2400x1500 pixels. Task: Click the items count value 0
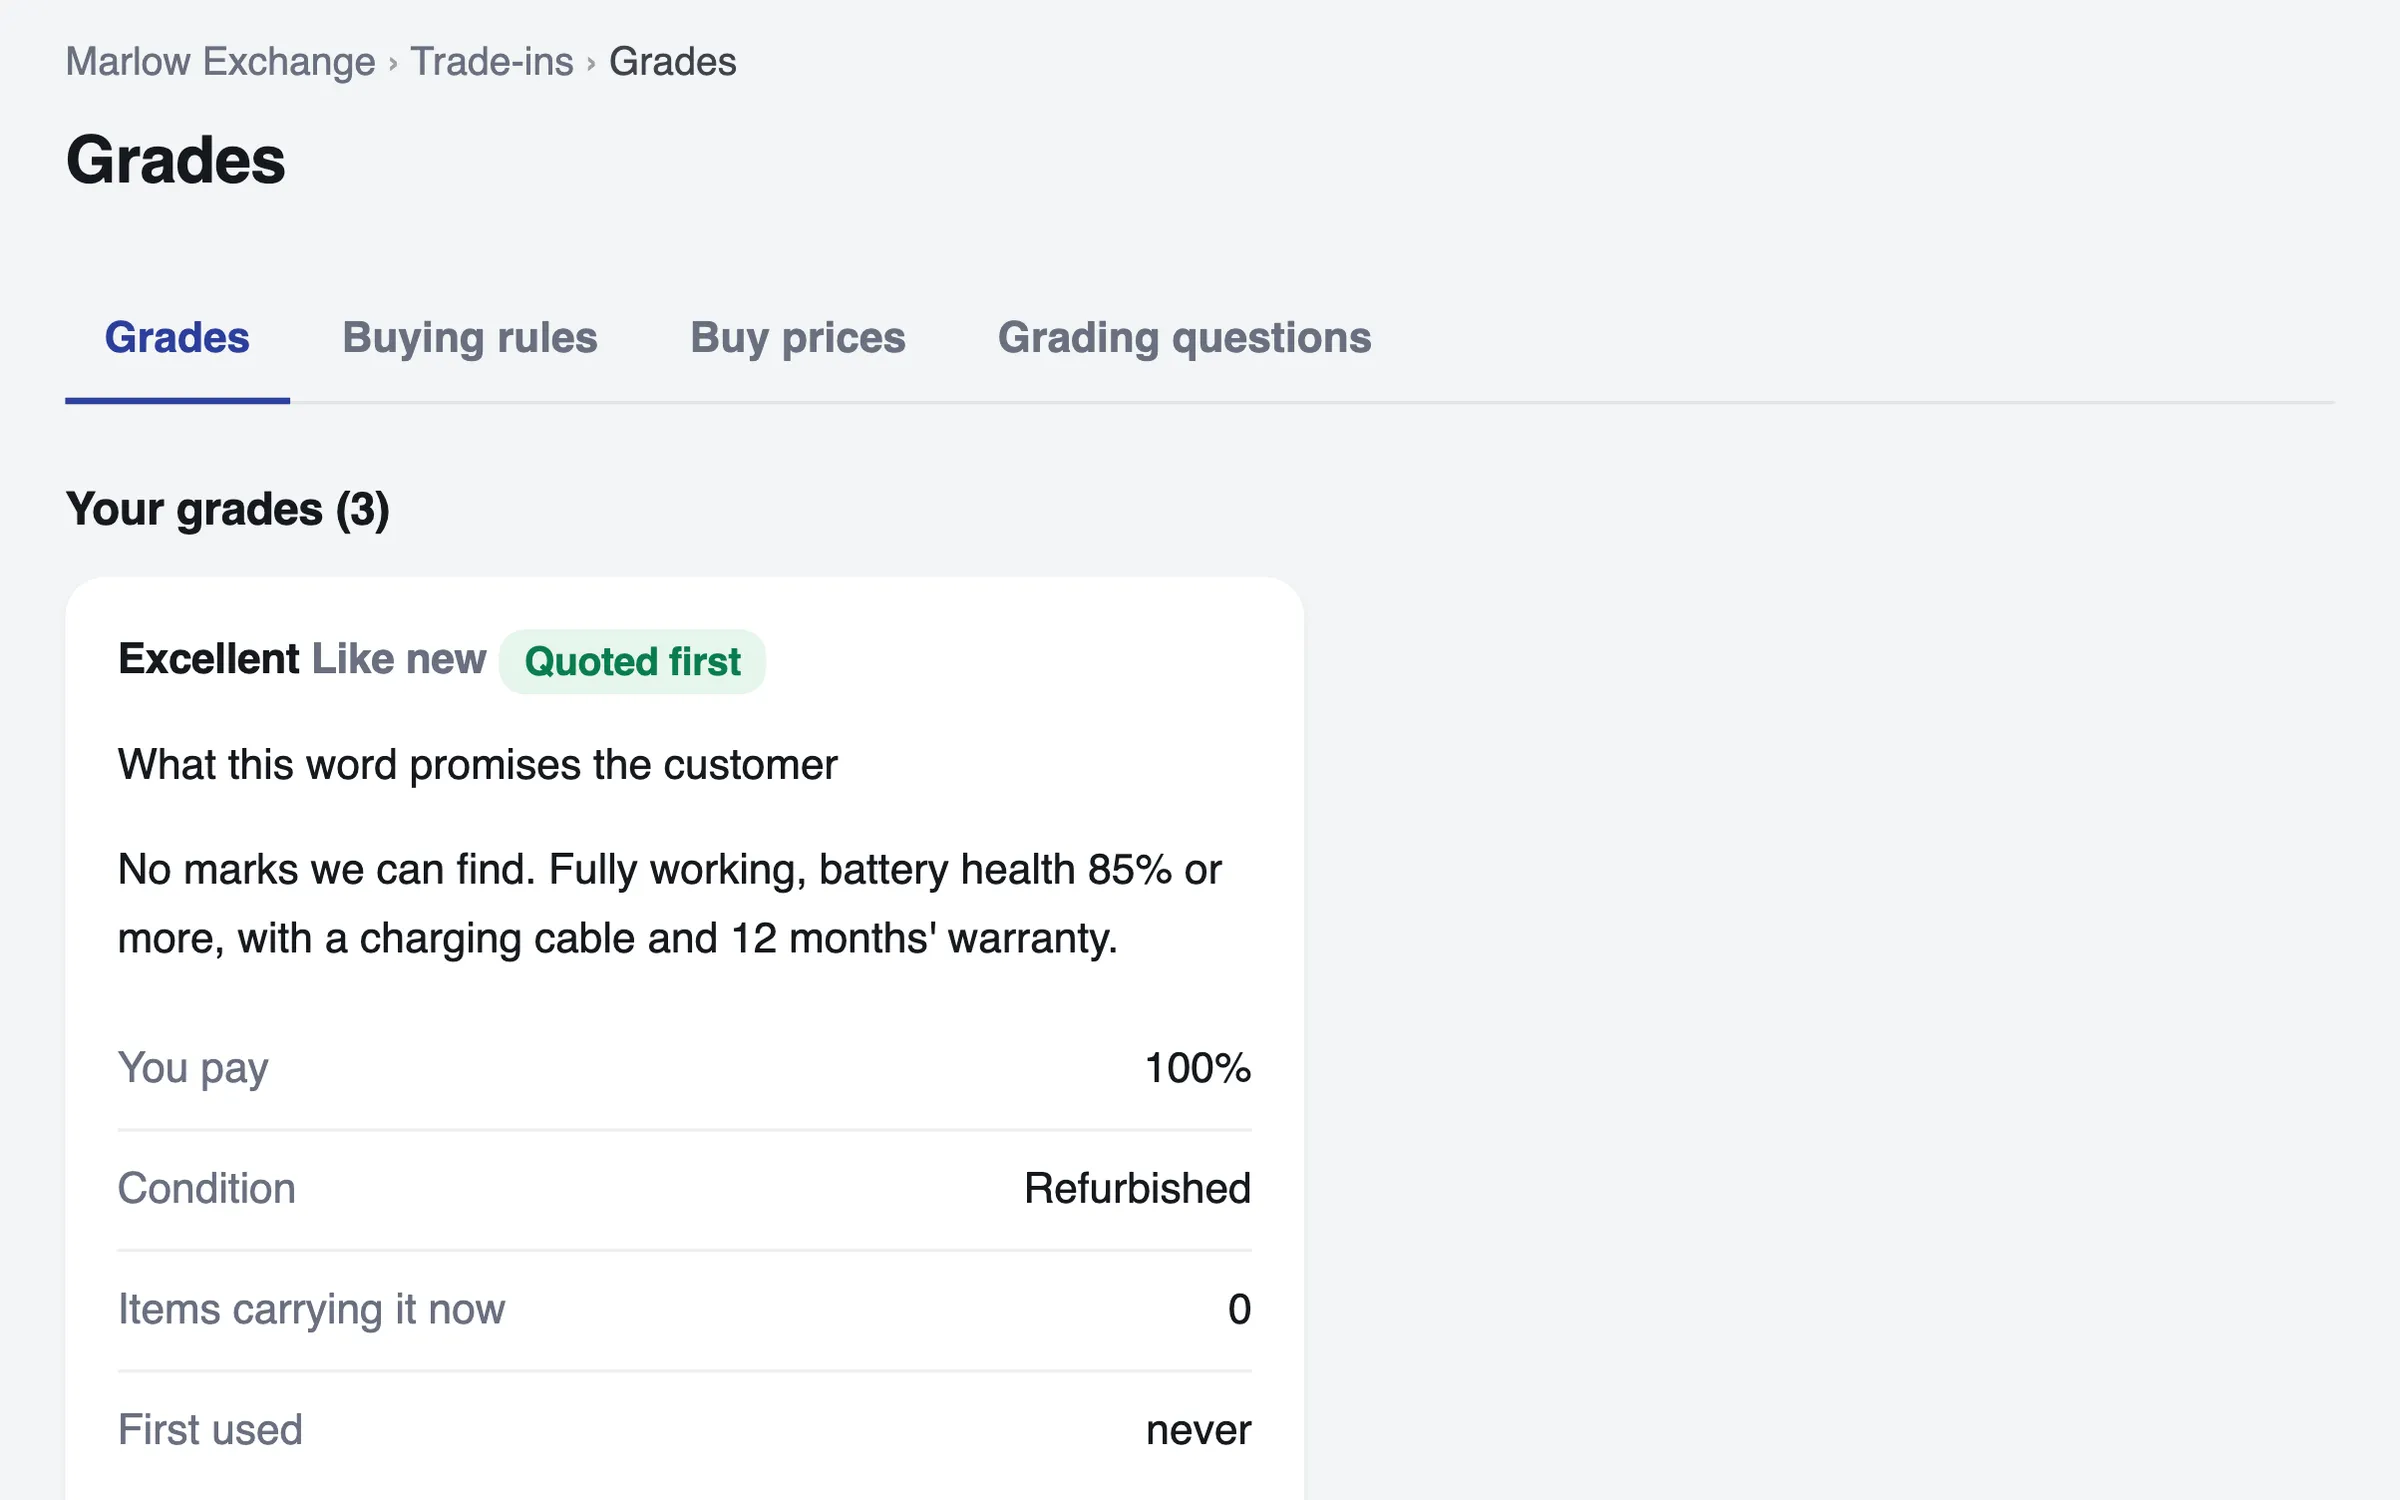[1240, 1310]
